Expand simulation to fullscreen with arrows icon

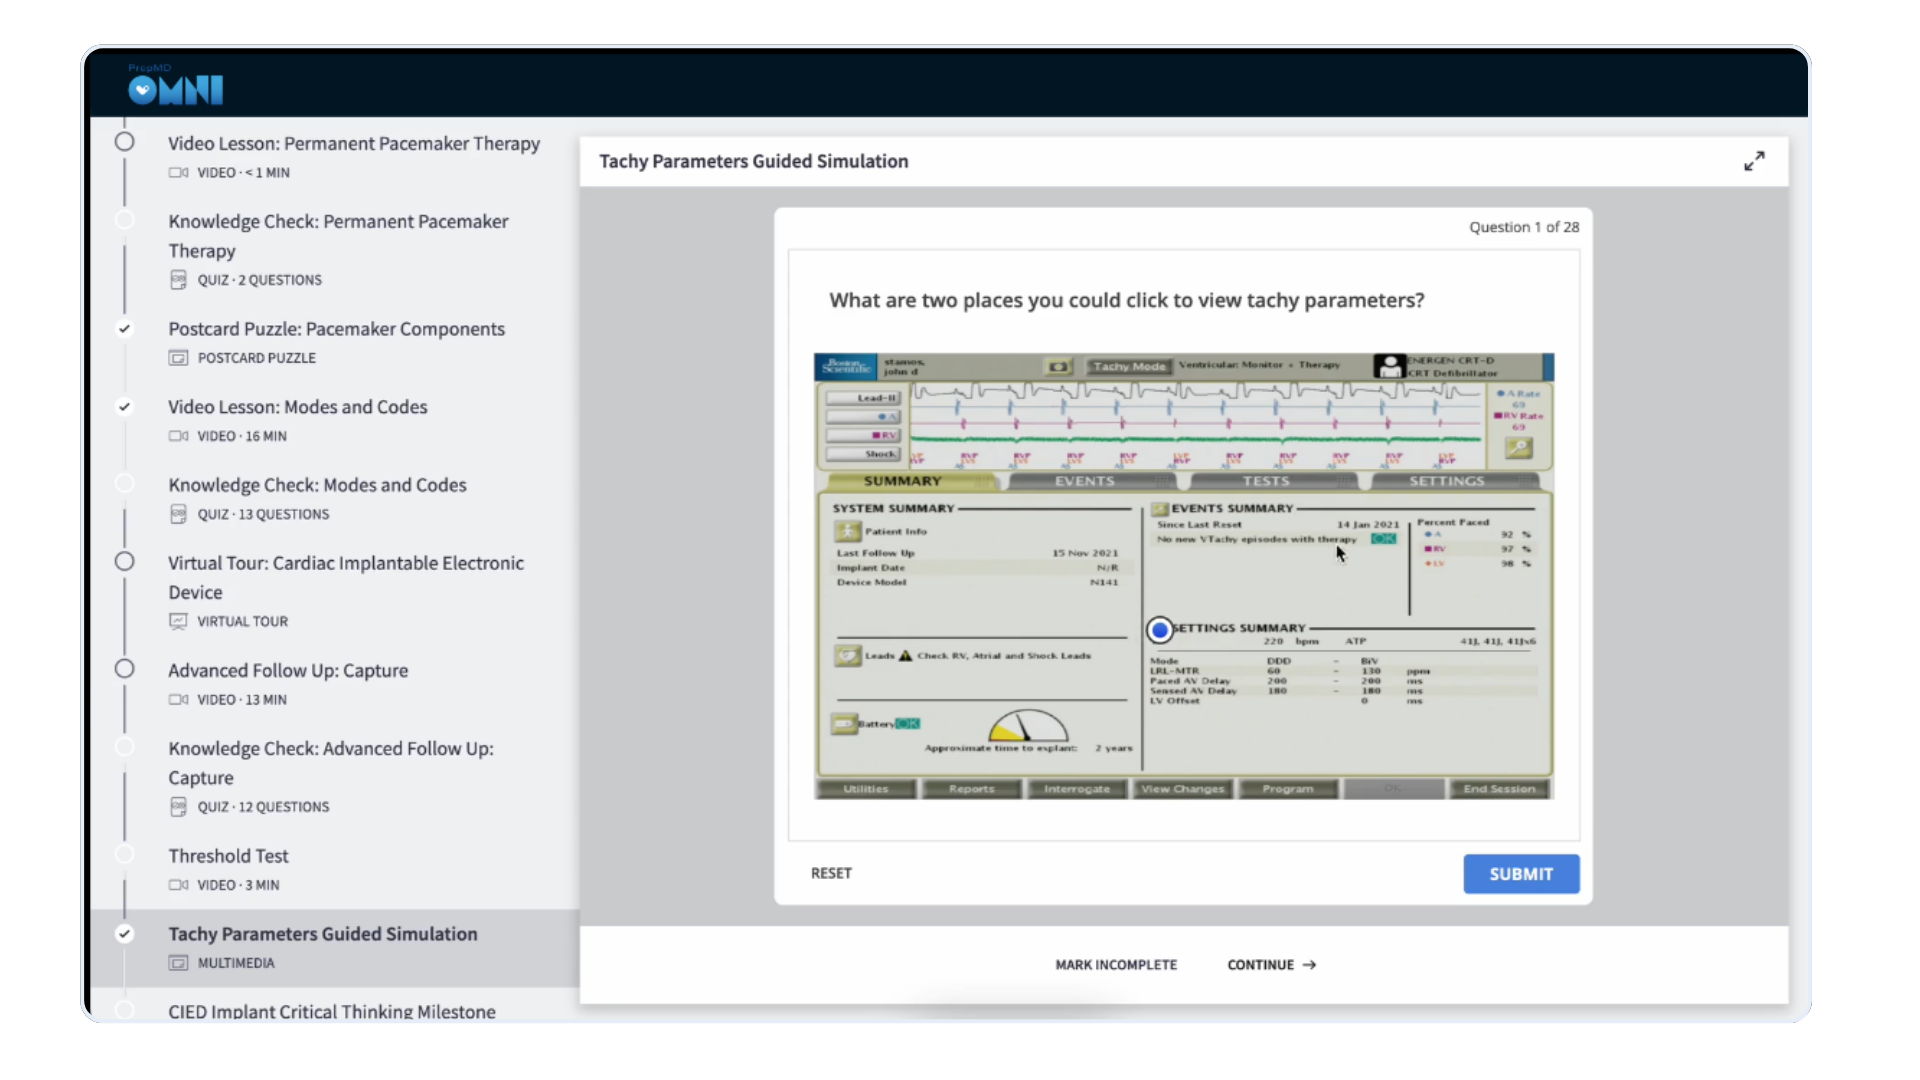point(1754,161)
